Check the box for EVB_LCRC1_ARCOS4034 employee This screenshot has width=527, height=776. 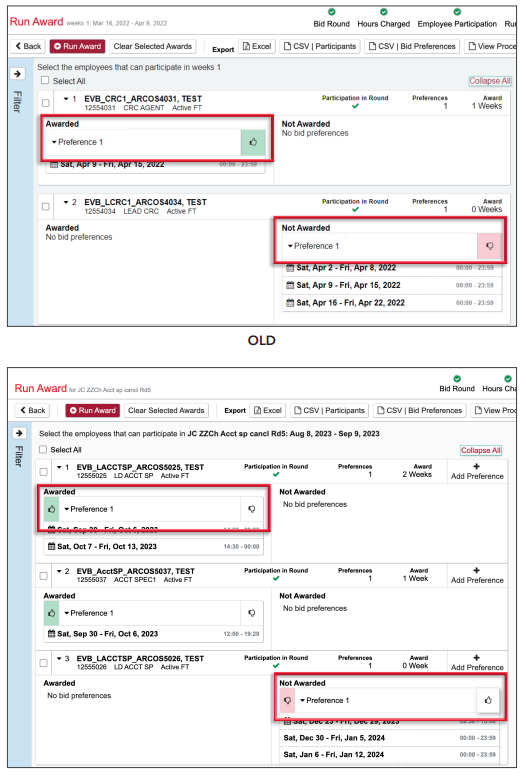pos(46,206)
